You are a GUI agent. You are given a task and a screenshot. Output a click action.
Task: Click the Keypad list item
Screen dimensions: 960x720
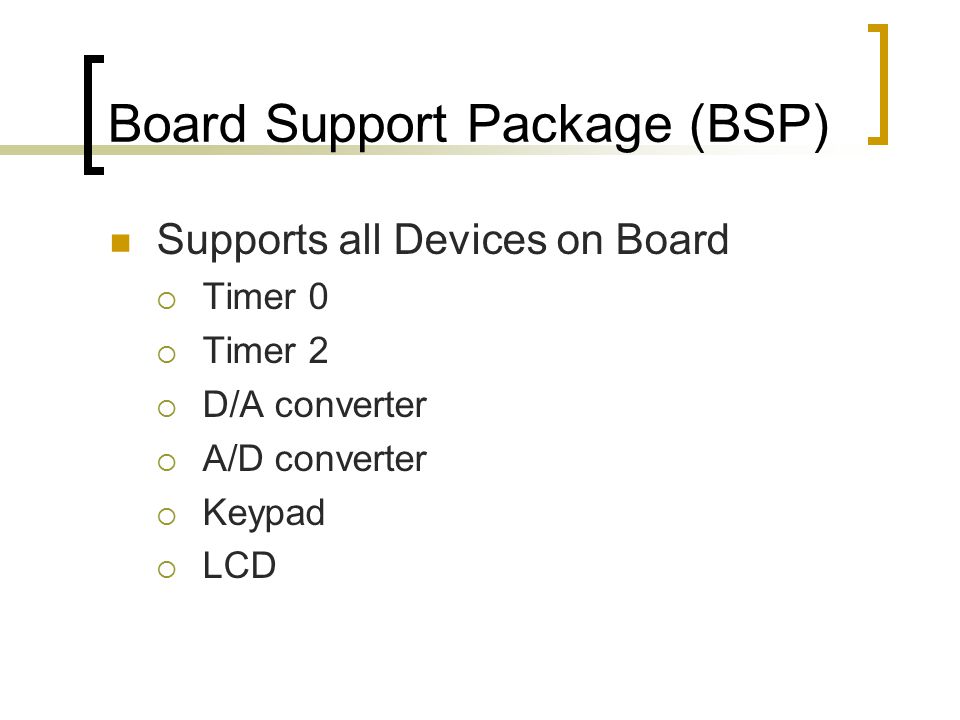point(263,514)
